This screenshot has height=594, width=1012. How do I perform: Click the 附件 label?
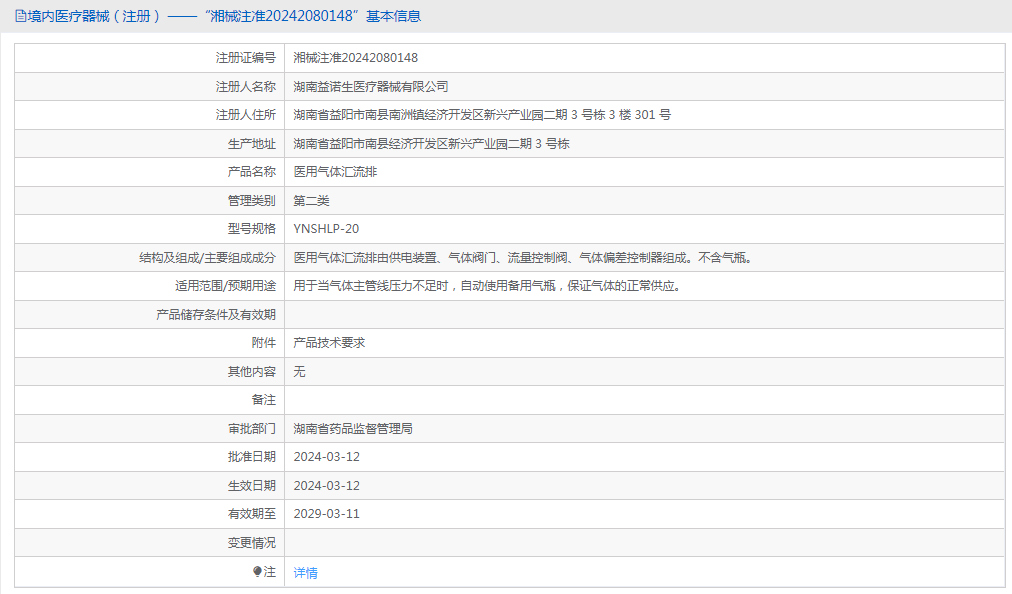[263, 343]
